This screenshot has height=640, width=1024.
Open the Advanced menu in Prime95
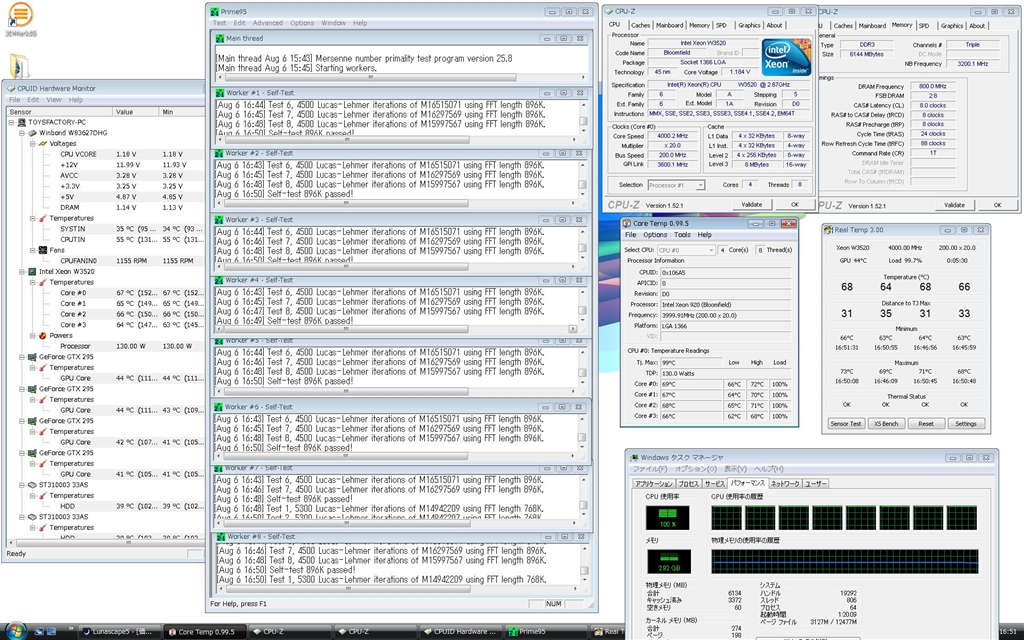[x=267, y=23]
